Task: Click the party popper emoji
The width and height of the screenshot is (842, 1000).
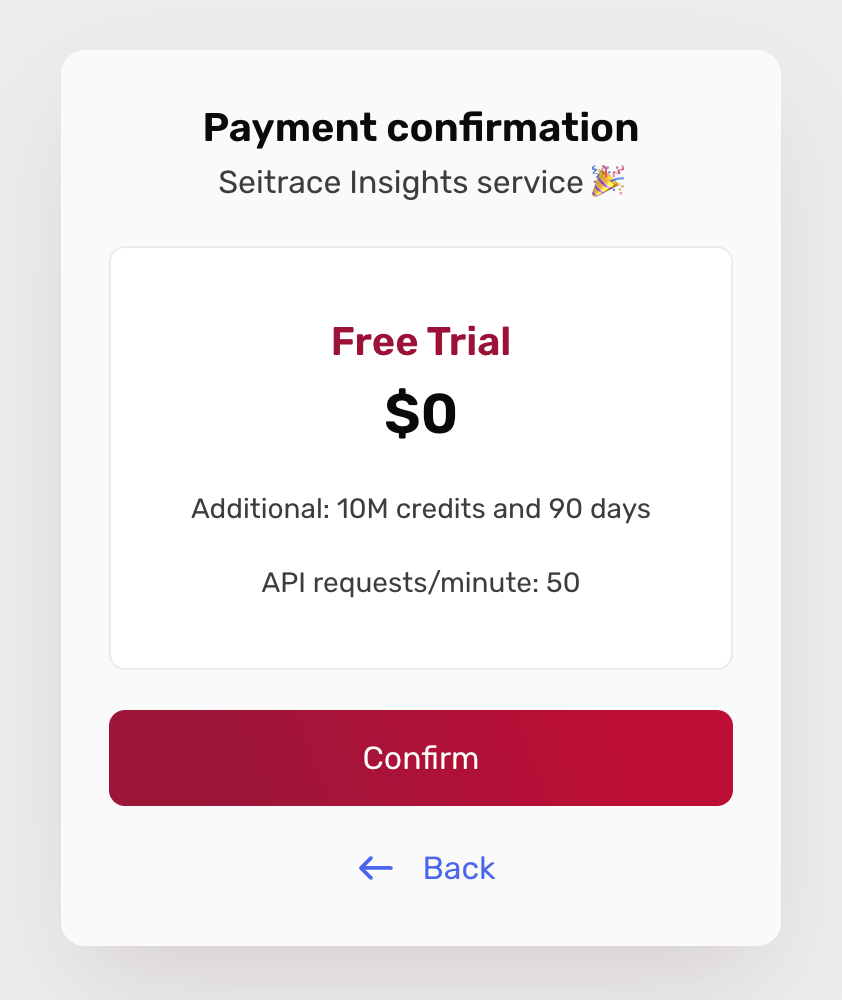Action: pyautogui.click(x=606, y=181)
